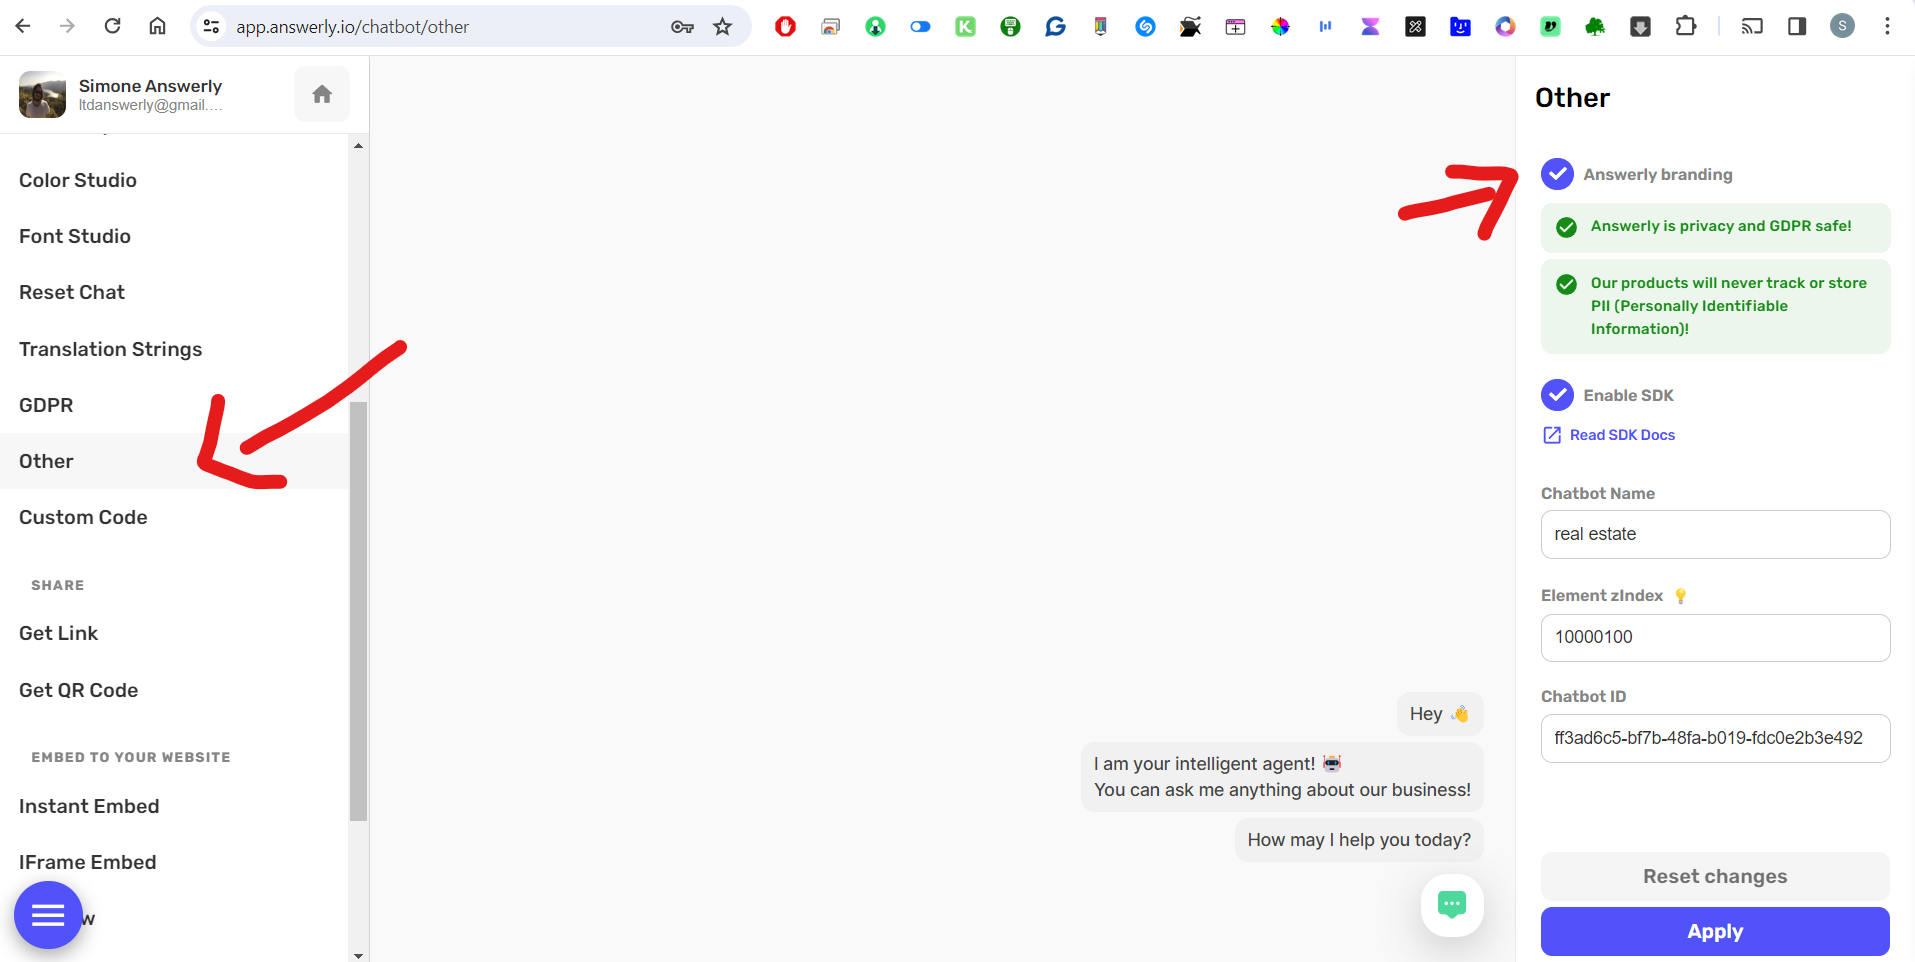Screen dimensions: 1915x962
Task: Click the Element zIndex input field
Action: pos(1715,638)
